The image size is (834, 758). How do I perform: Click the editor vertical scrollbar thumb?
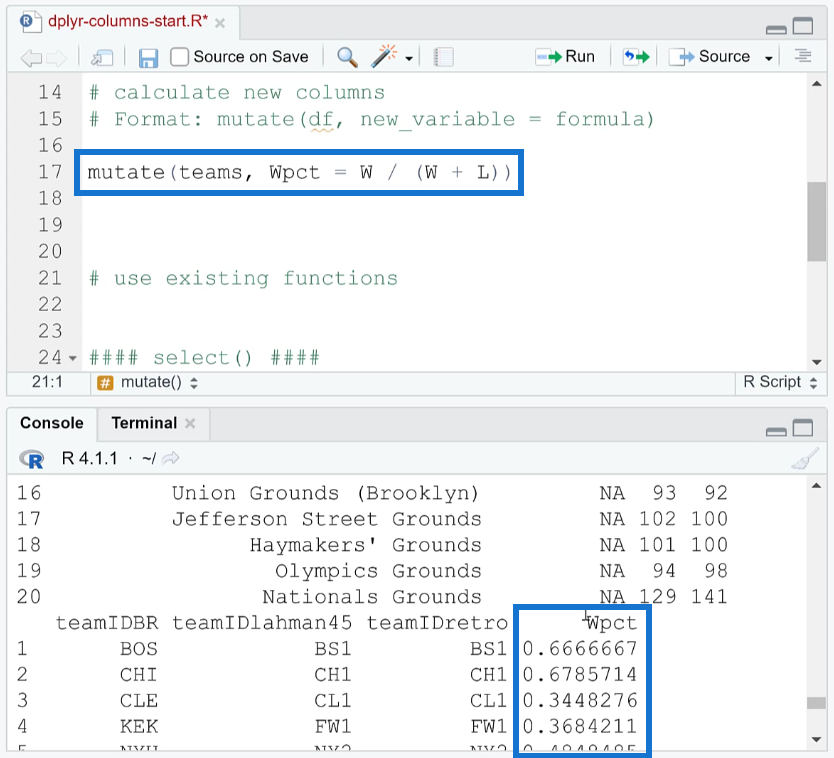[816, 221]
